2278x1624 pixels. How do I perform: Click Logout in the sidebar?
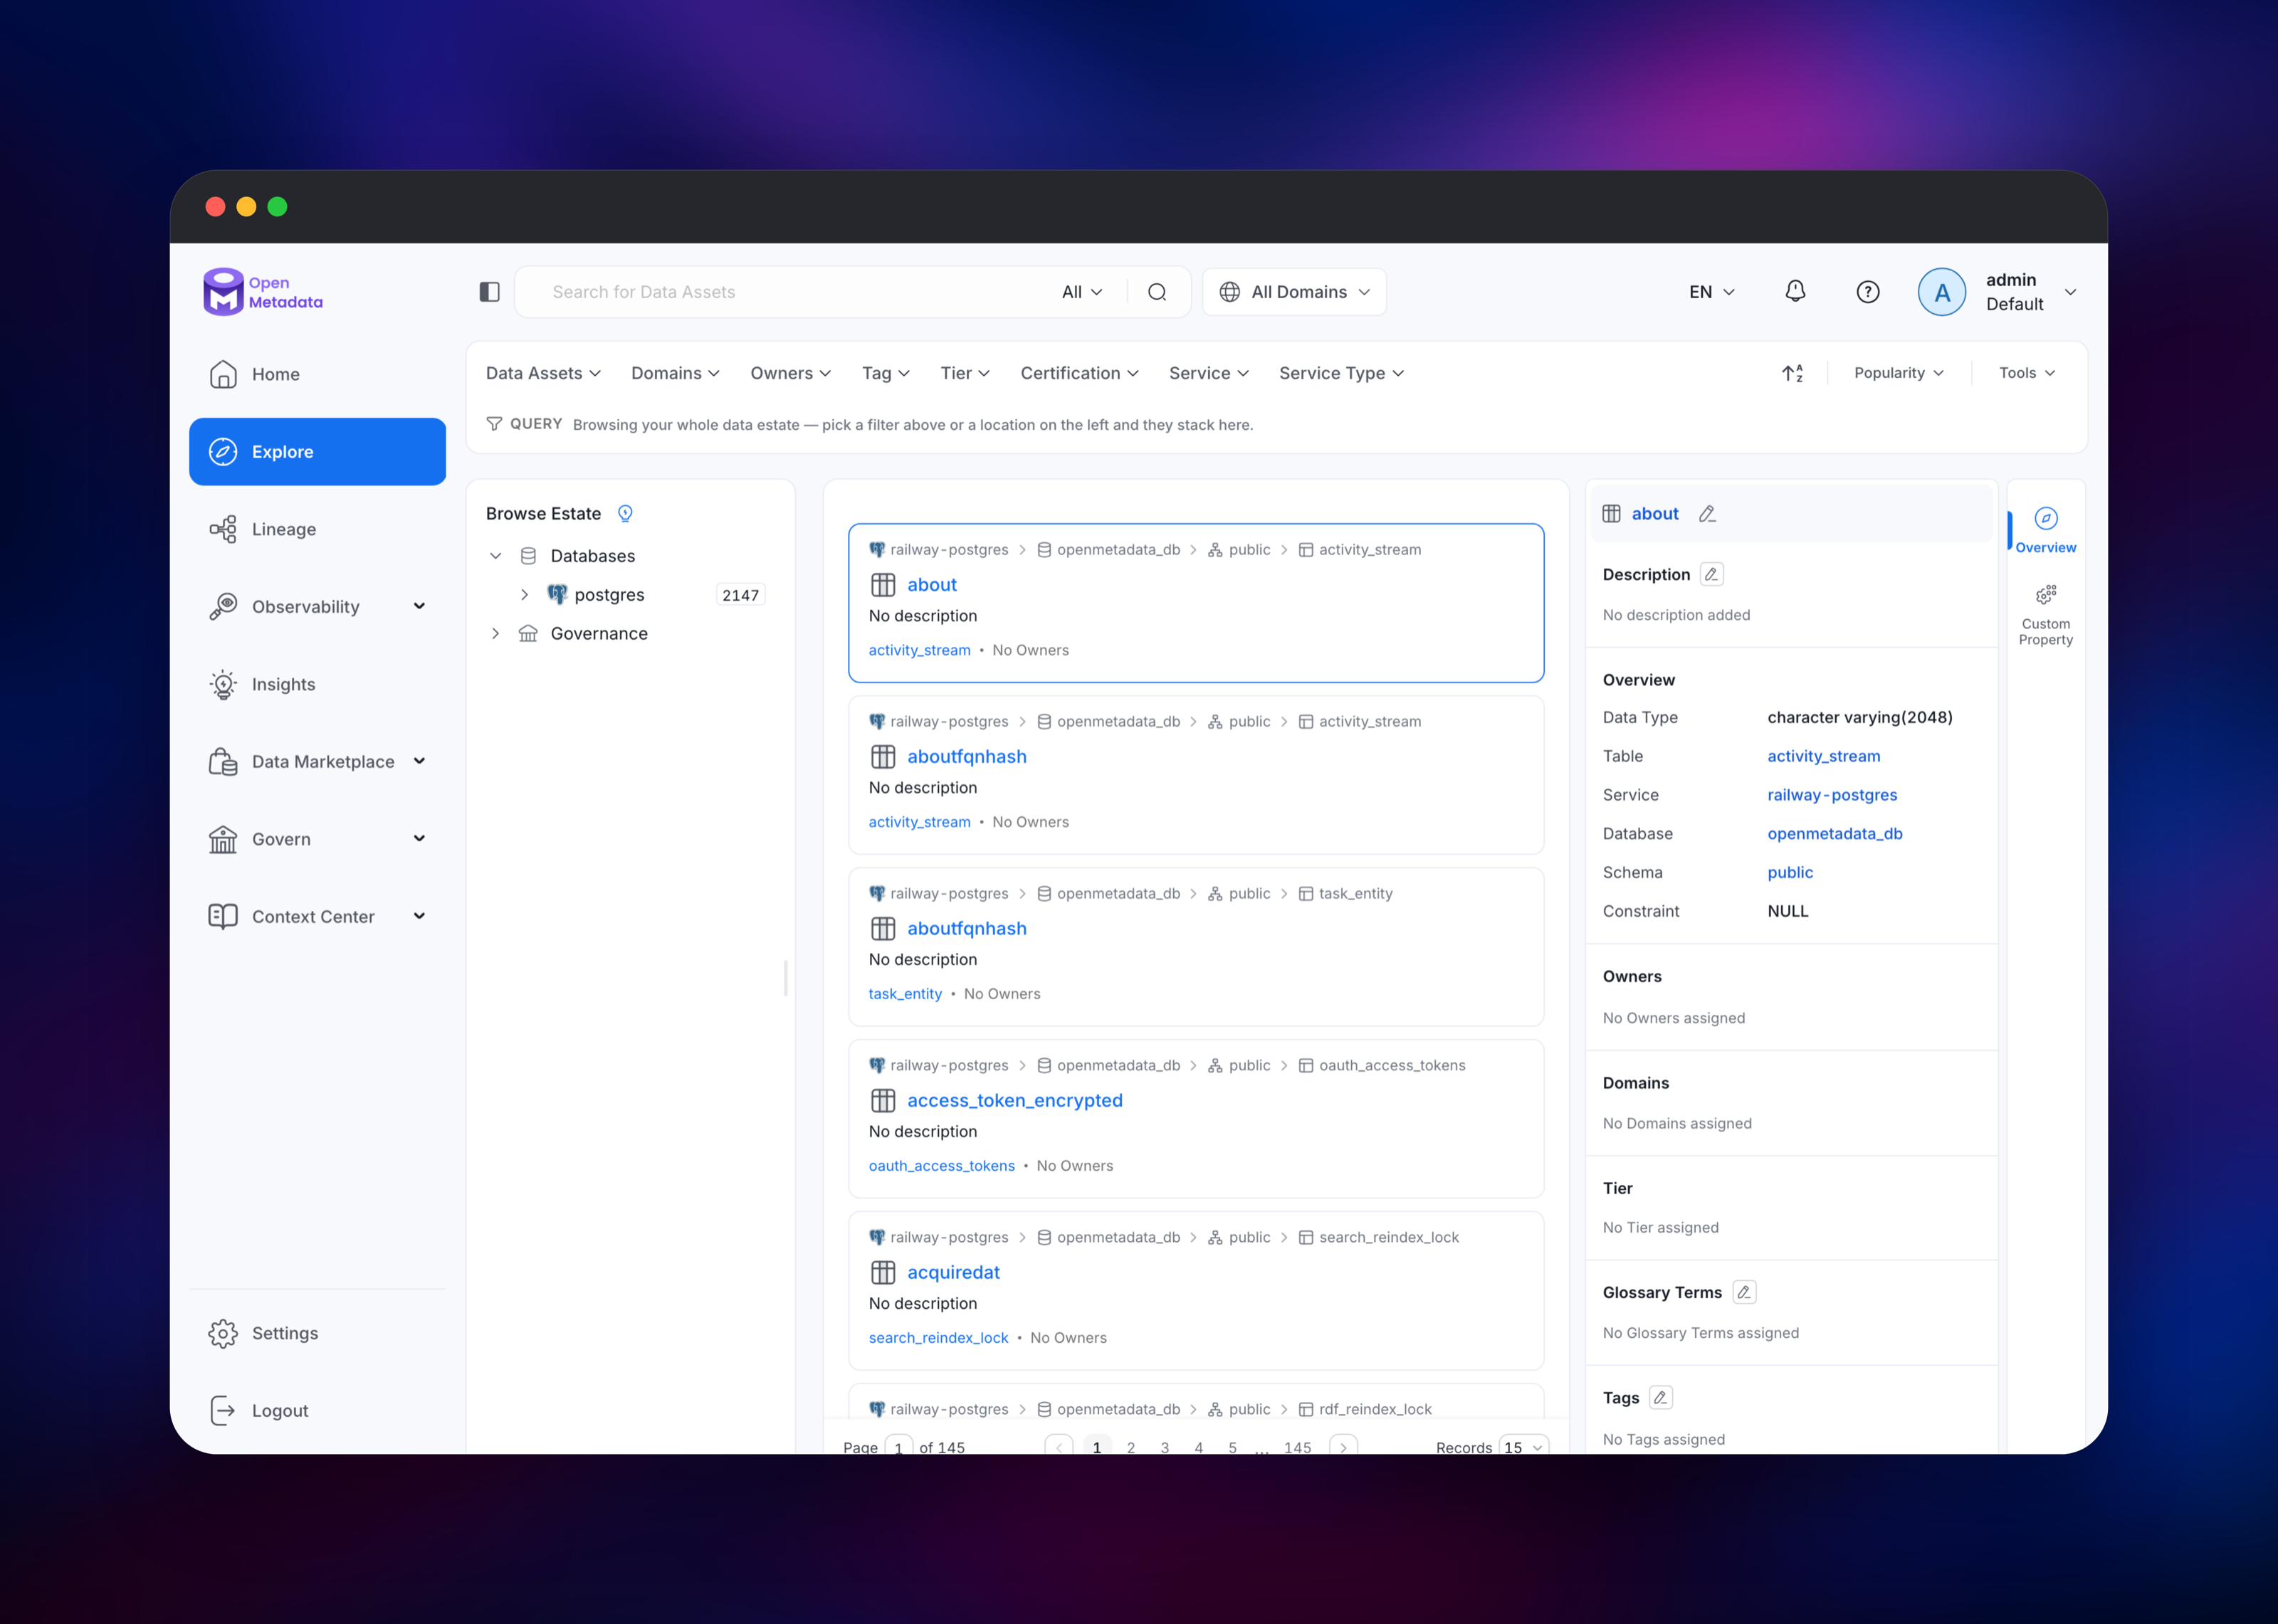(x=317, y=1411)
